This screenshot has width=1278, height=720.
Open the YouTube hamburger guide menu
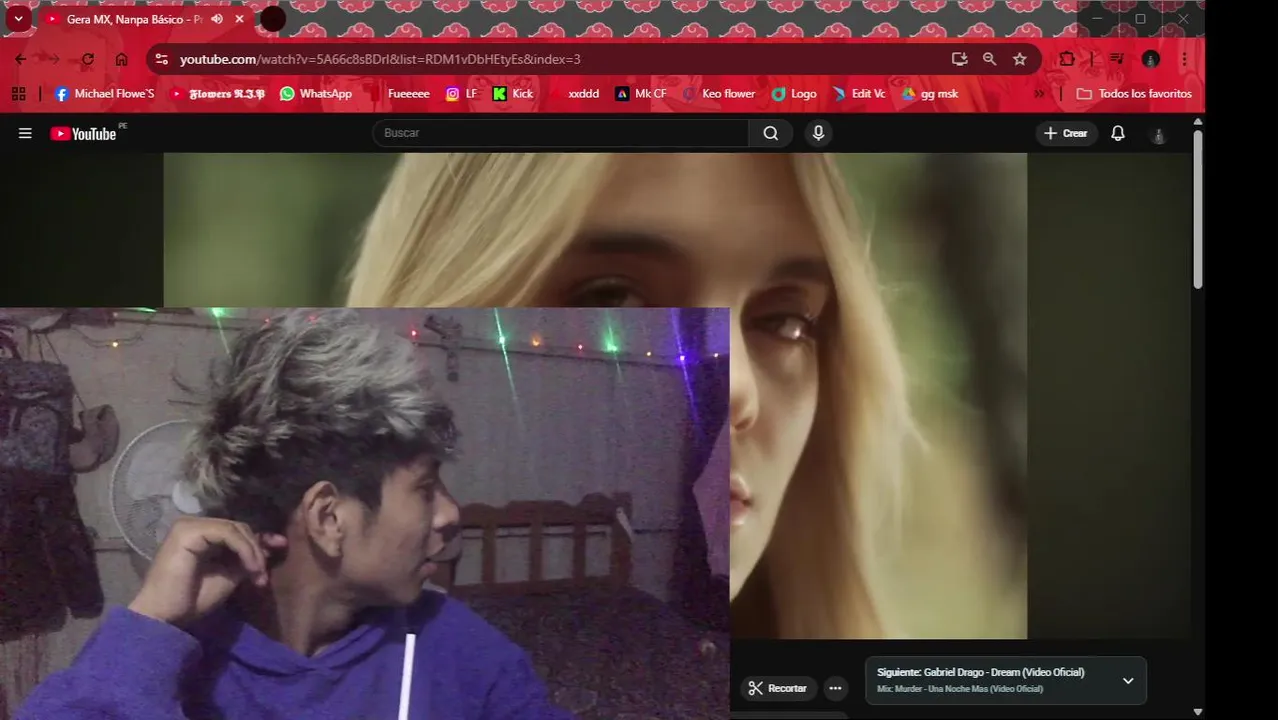25,133
